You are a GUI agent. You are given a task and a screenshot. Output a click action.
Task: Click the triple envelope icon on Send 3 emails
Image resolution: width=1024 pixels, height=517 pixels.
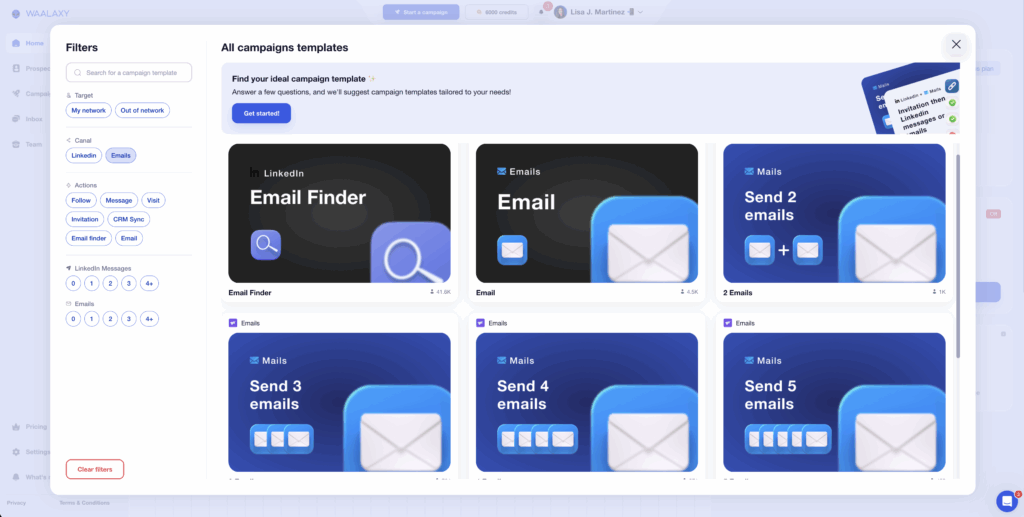pyautogui.click(x=281, y=439)
